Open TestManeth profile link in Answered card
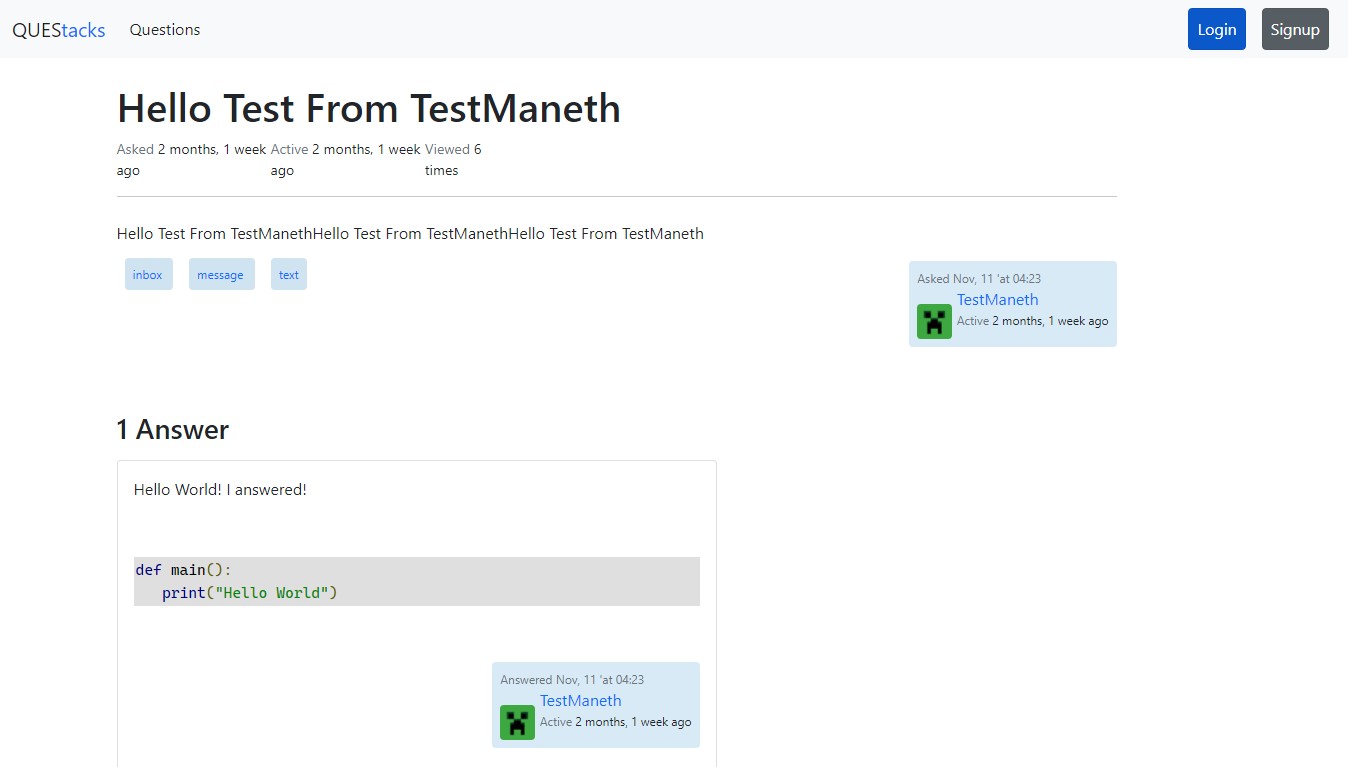1348x767 pixels. pos(580,701)
